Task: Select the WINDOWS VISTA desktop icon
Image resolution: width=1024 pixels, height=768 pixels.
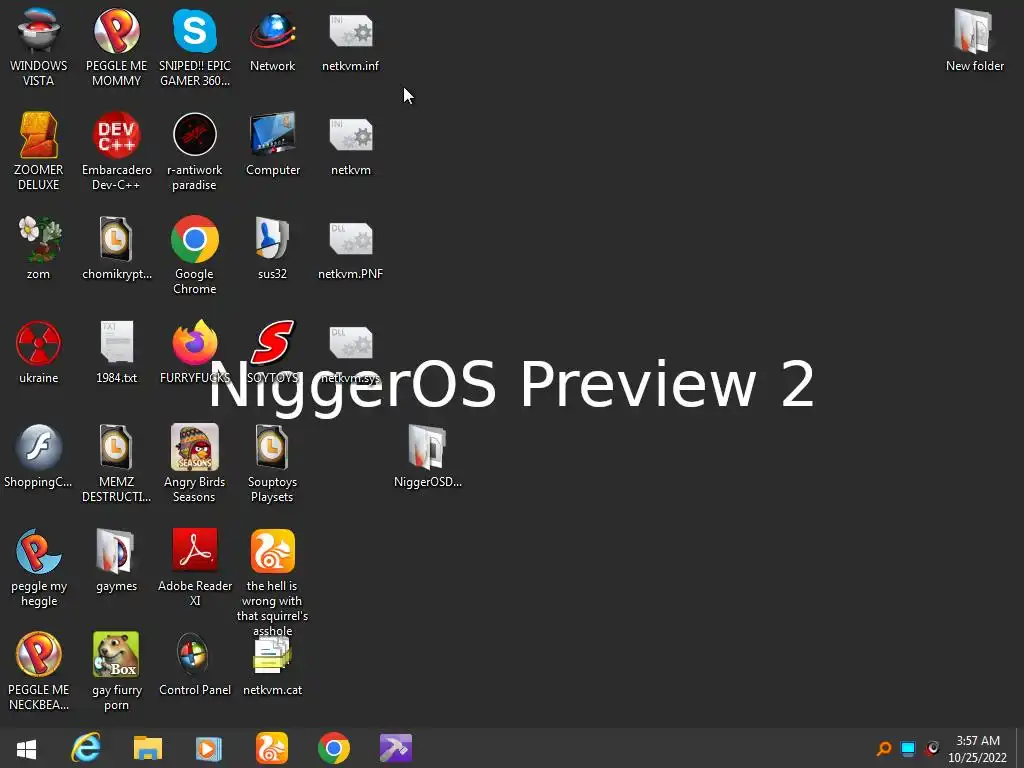Action: 39,47
